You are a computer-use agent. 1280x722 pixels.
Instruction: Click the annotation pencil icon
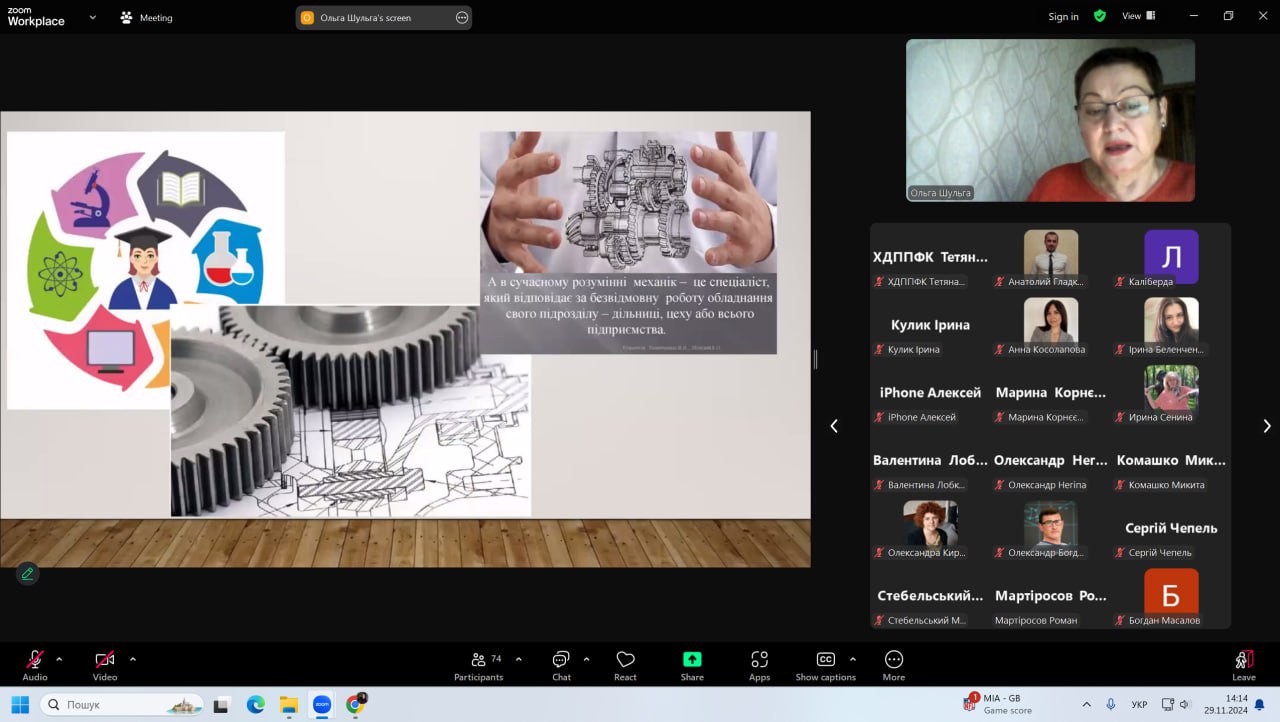[27, 573]
